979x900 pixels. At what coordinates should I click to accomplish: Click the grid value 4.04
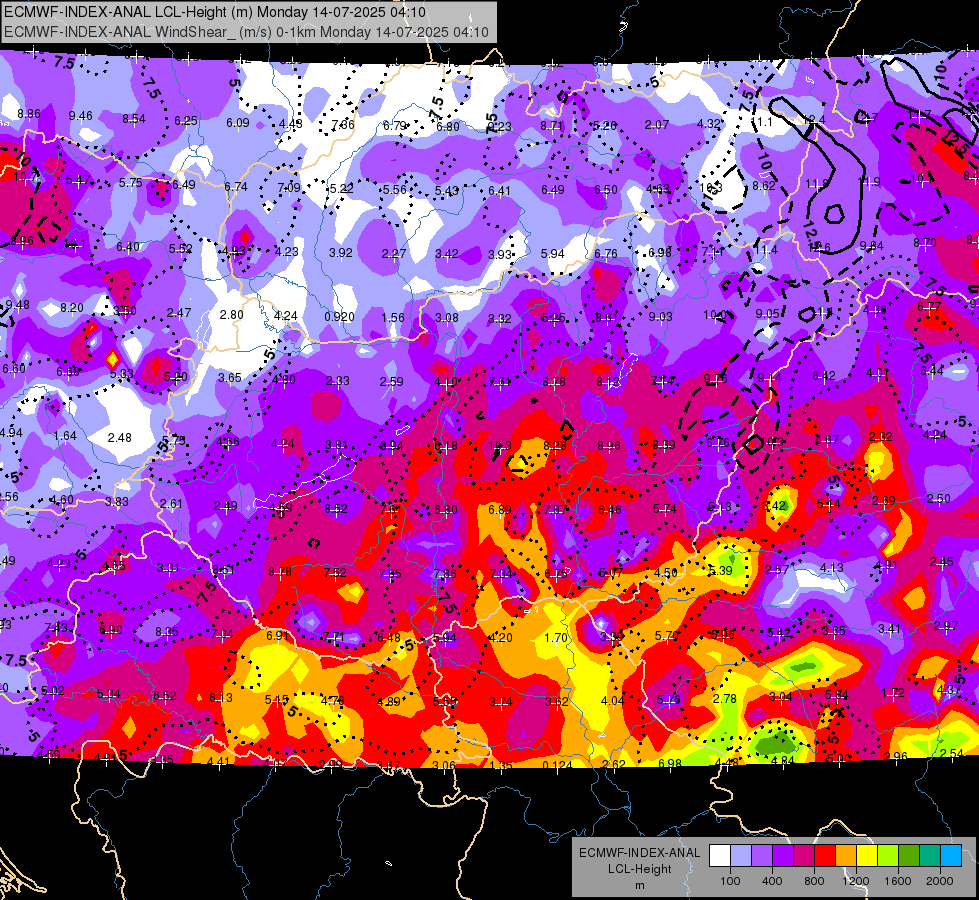click(612, 701)
